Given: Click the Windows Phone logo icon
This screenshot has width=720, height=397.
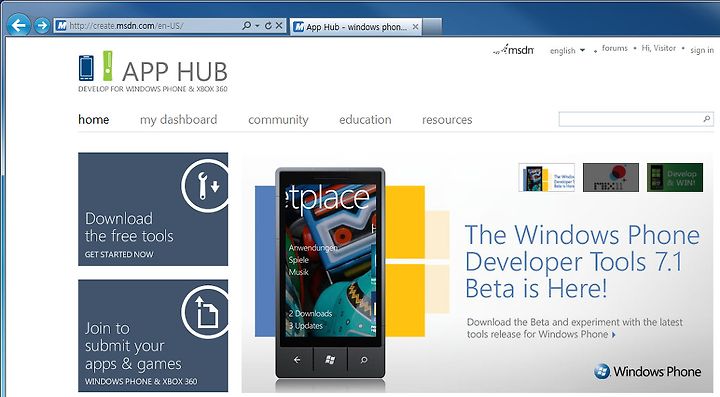Looking at the screenshot, I should [602, 371].
